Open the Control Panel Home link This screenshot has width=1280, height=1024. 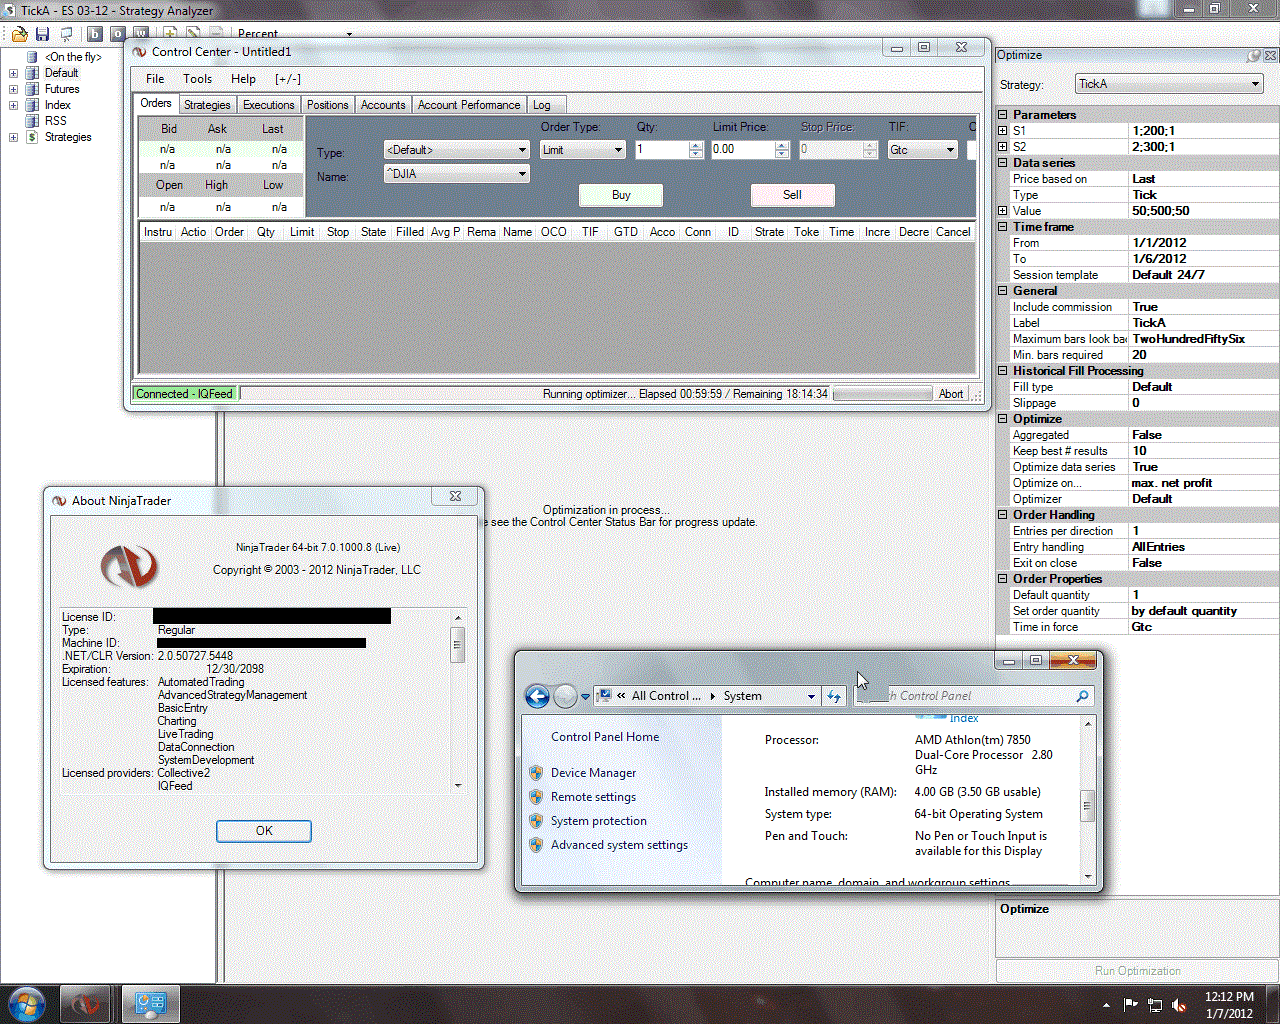tap(605, 737)
